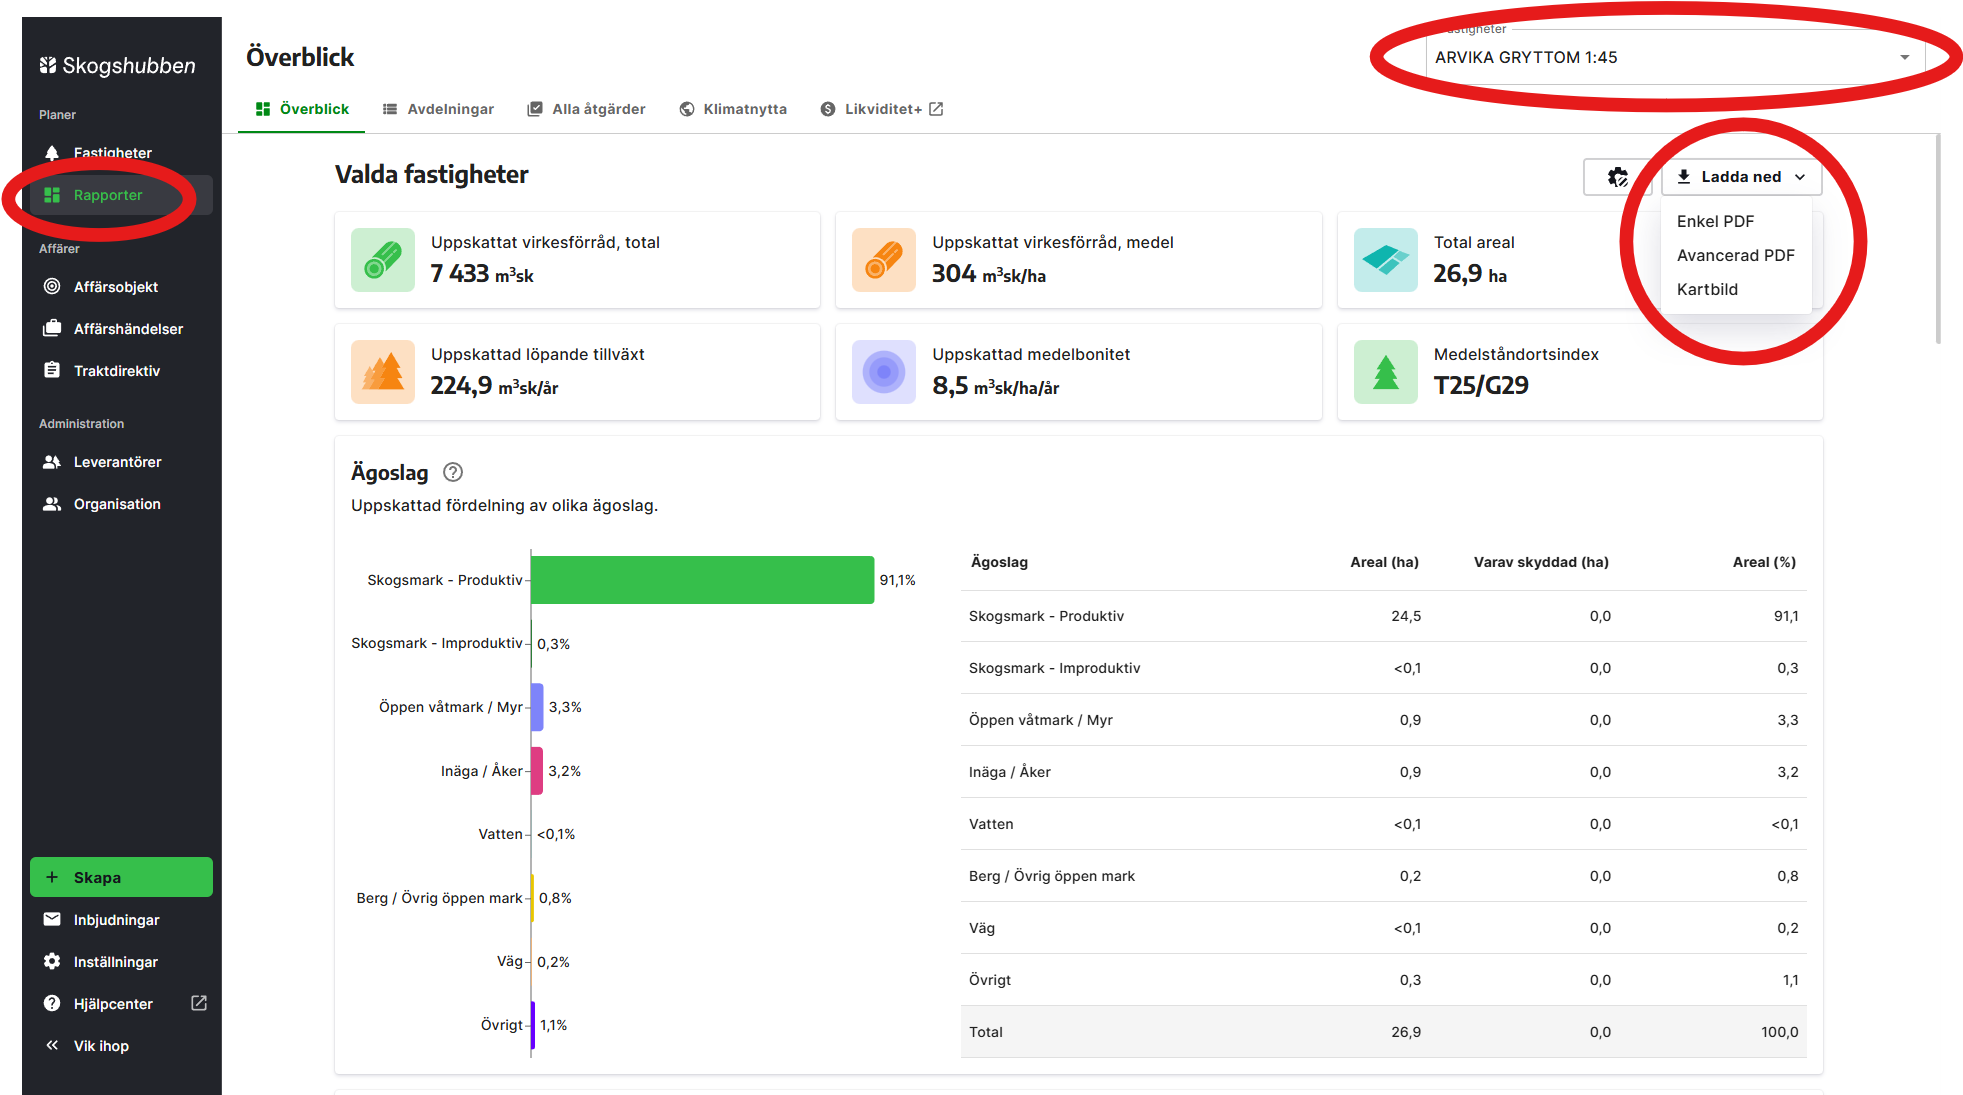Open Rapporter in the sidebar

coord(107,195)
